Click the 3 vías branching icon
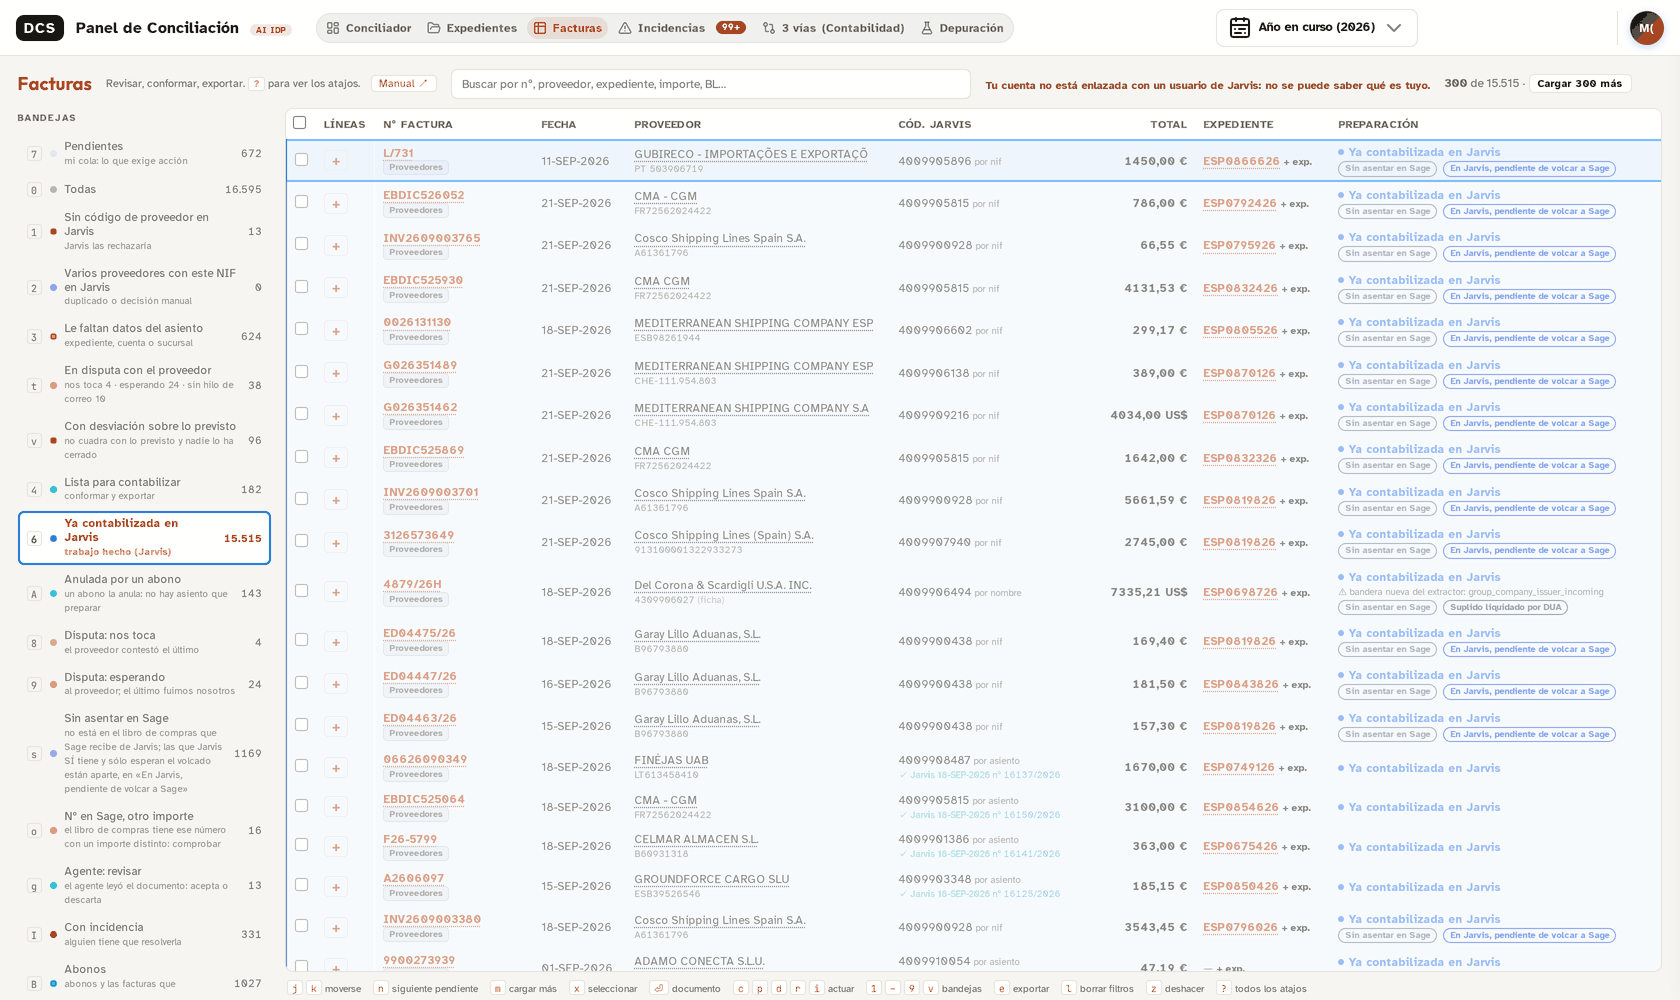The height and width of the screenshot is (1000, 1680). (769, 28)
